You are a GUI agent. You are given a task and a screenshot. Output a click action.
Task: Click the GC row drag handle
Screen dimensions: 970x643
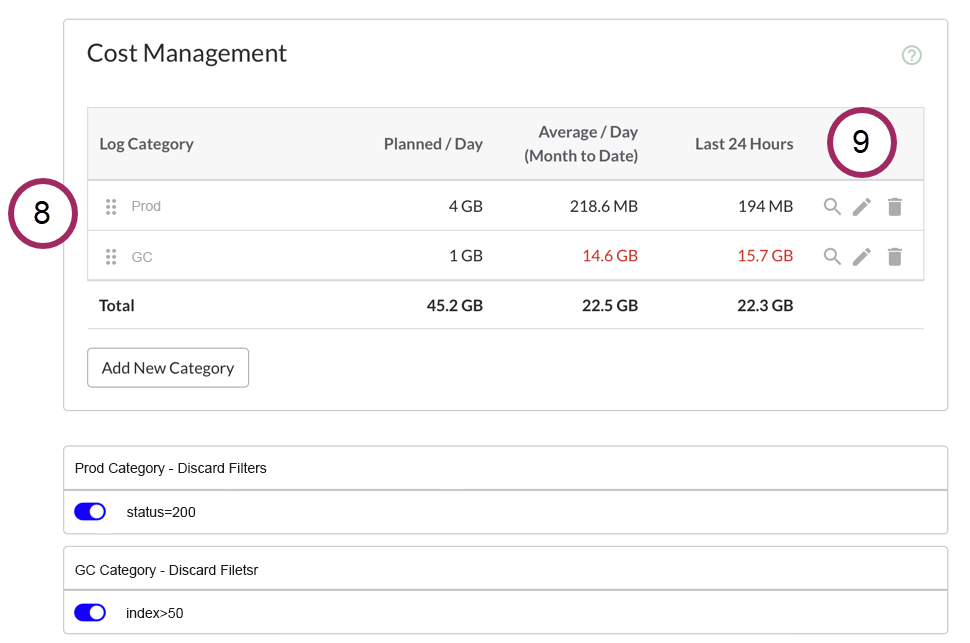tap(111, 256)
